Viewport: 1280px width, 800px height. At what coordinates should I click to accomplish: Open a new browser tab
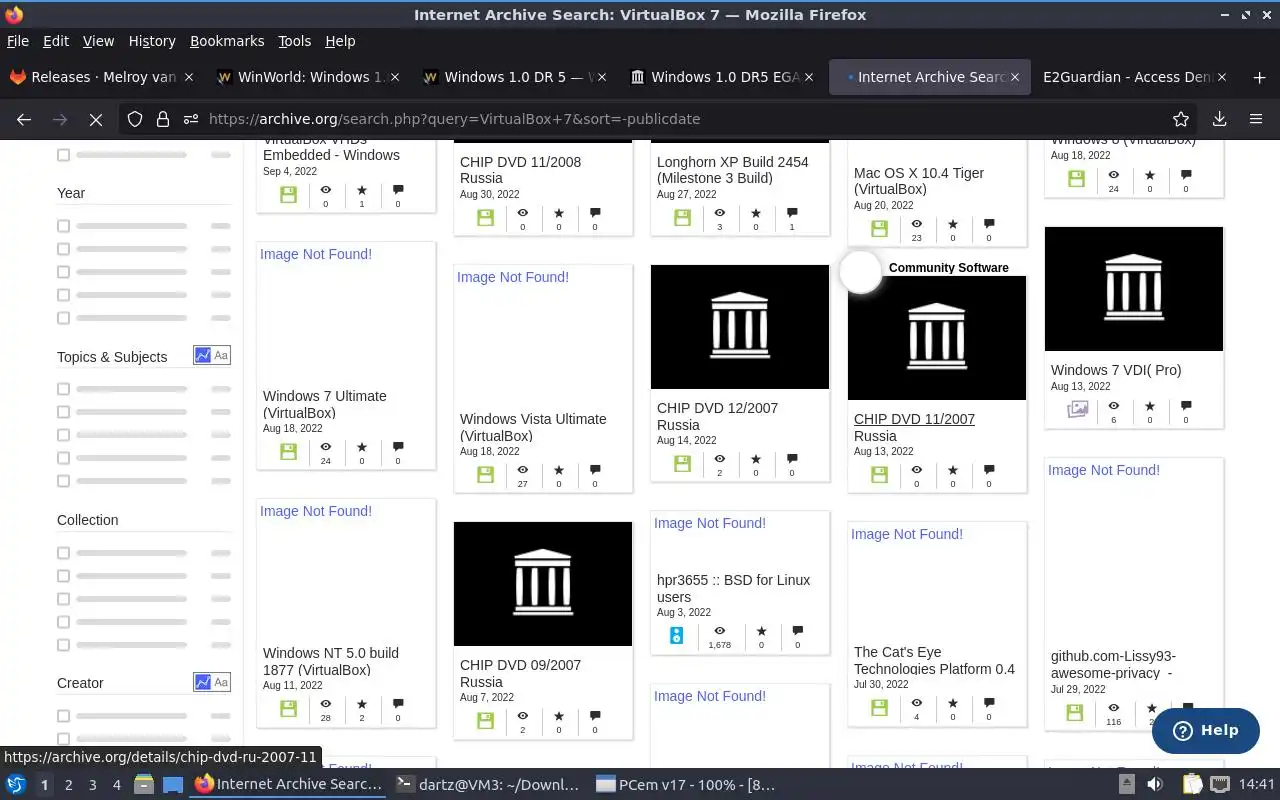1259,77
